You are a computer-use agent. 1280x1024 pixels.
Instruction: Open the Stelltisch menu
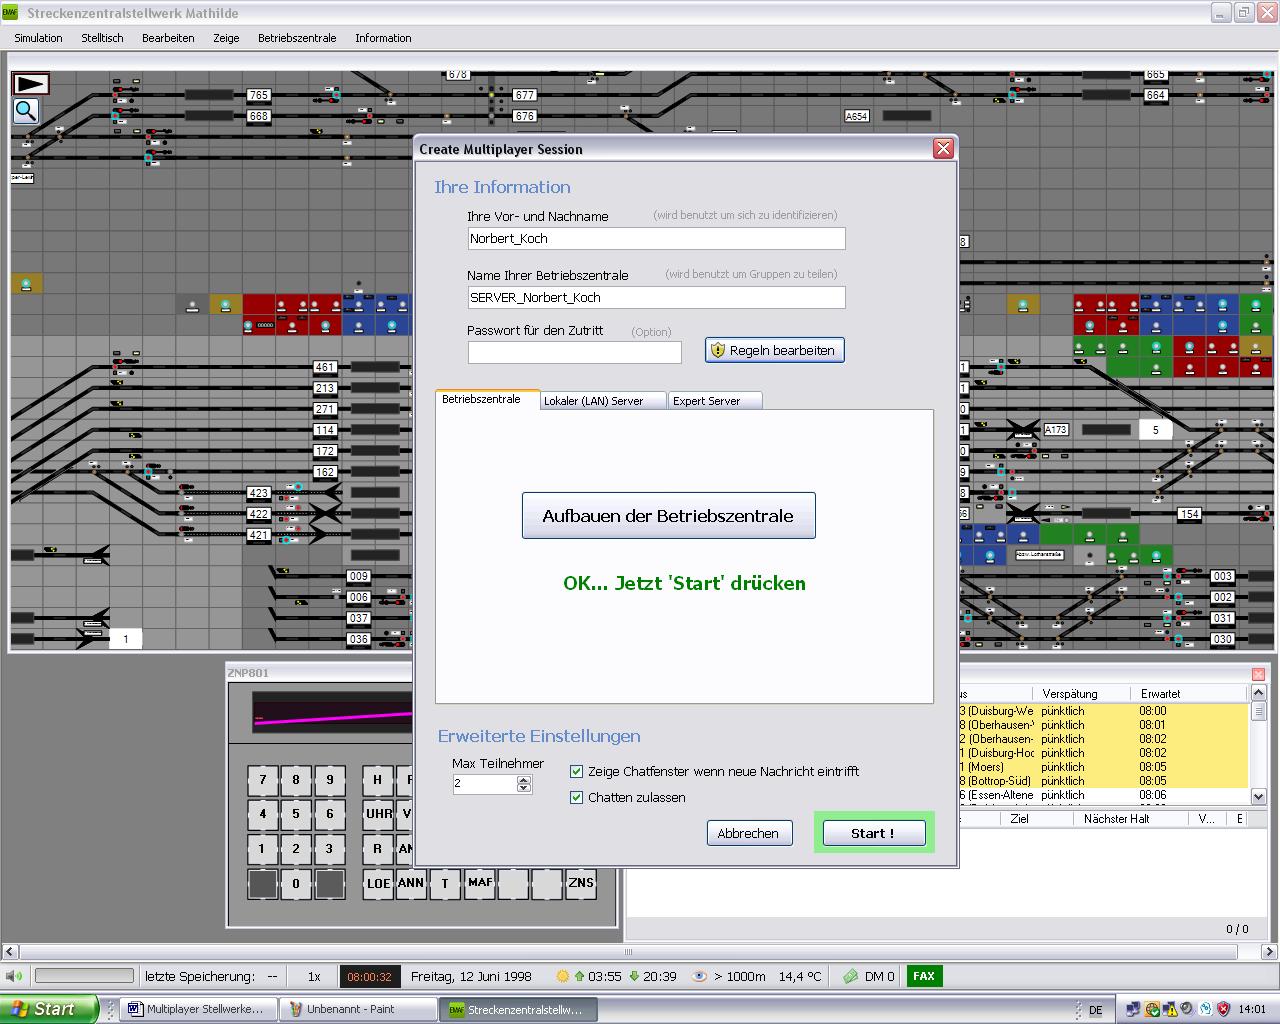pos(102,38)
